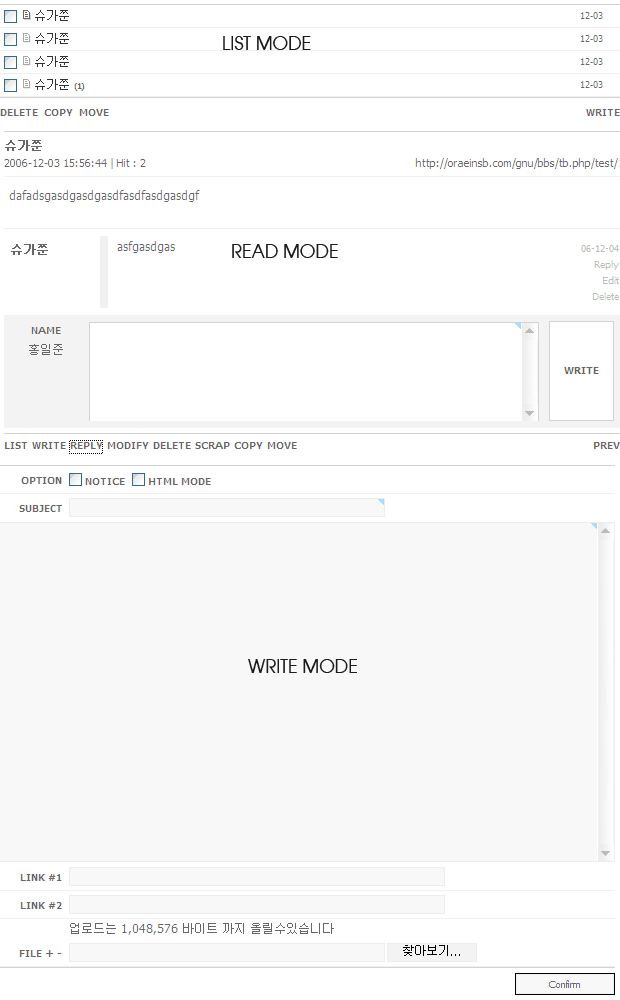This screenshot has width=620, height=1000.
Task: Go to PREV post
Action: (607, 446)
